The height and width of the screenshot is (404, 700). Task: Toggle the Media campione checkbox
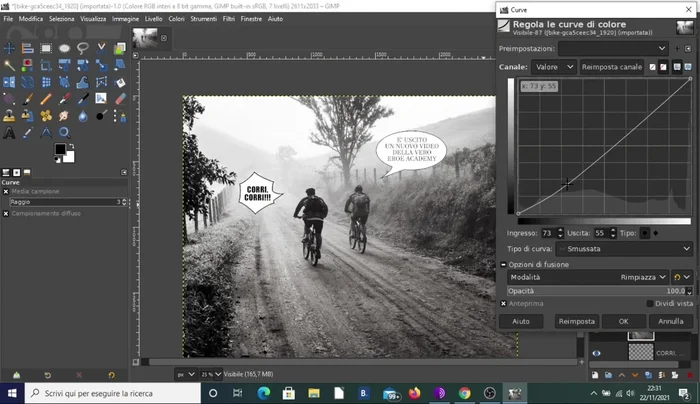5,191
